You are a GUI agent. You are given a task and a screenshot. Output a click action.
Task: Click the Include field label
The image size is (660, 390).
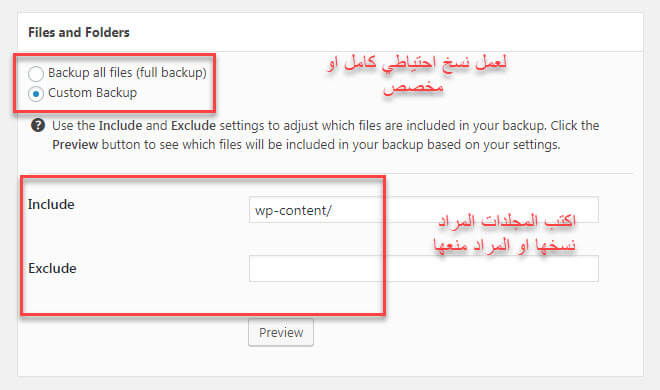[x=51, y=204]
